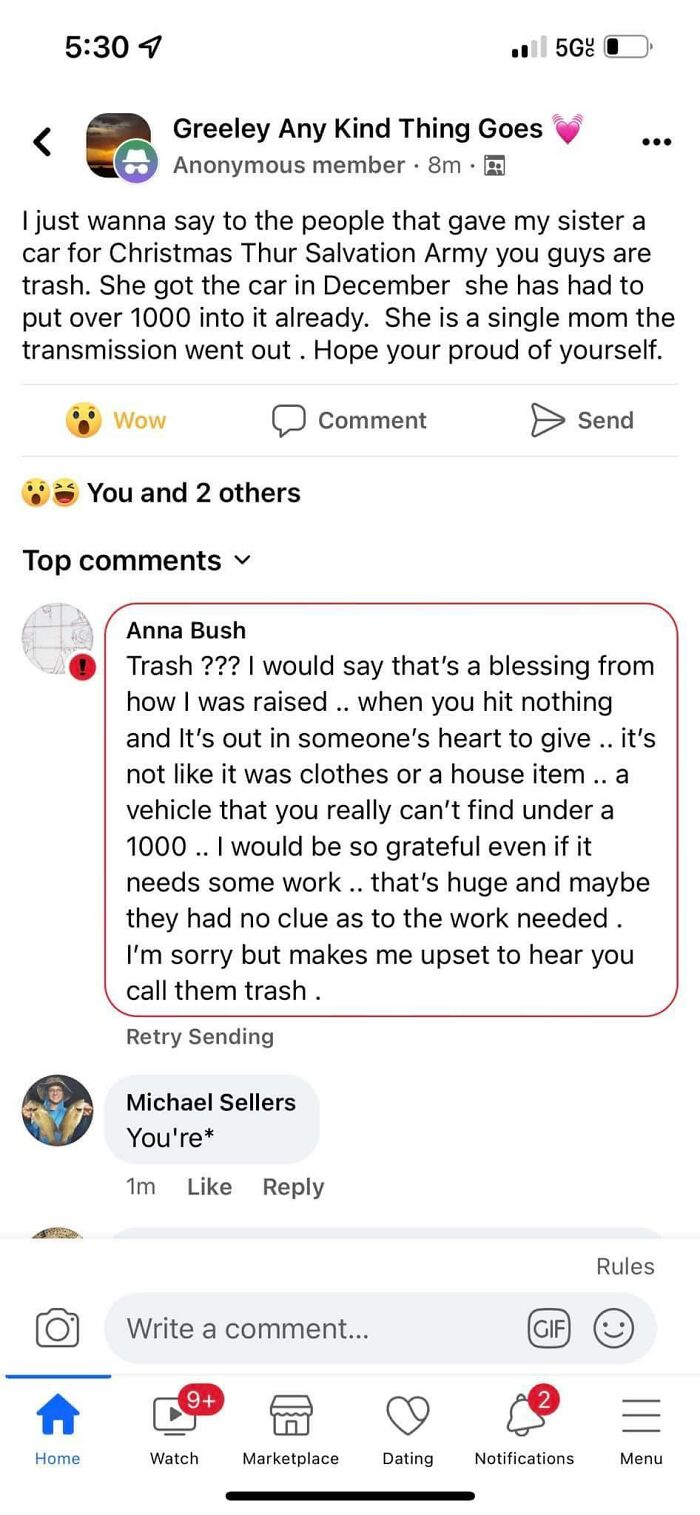View the group Rules

[624, 1266]
